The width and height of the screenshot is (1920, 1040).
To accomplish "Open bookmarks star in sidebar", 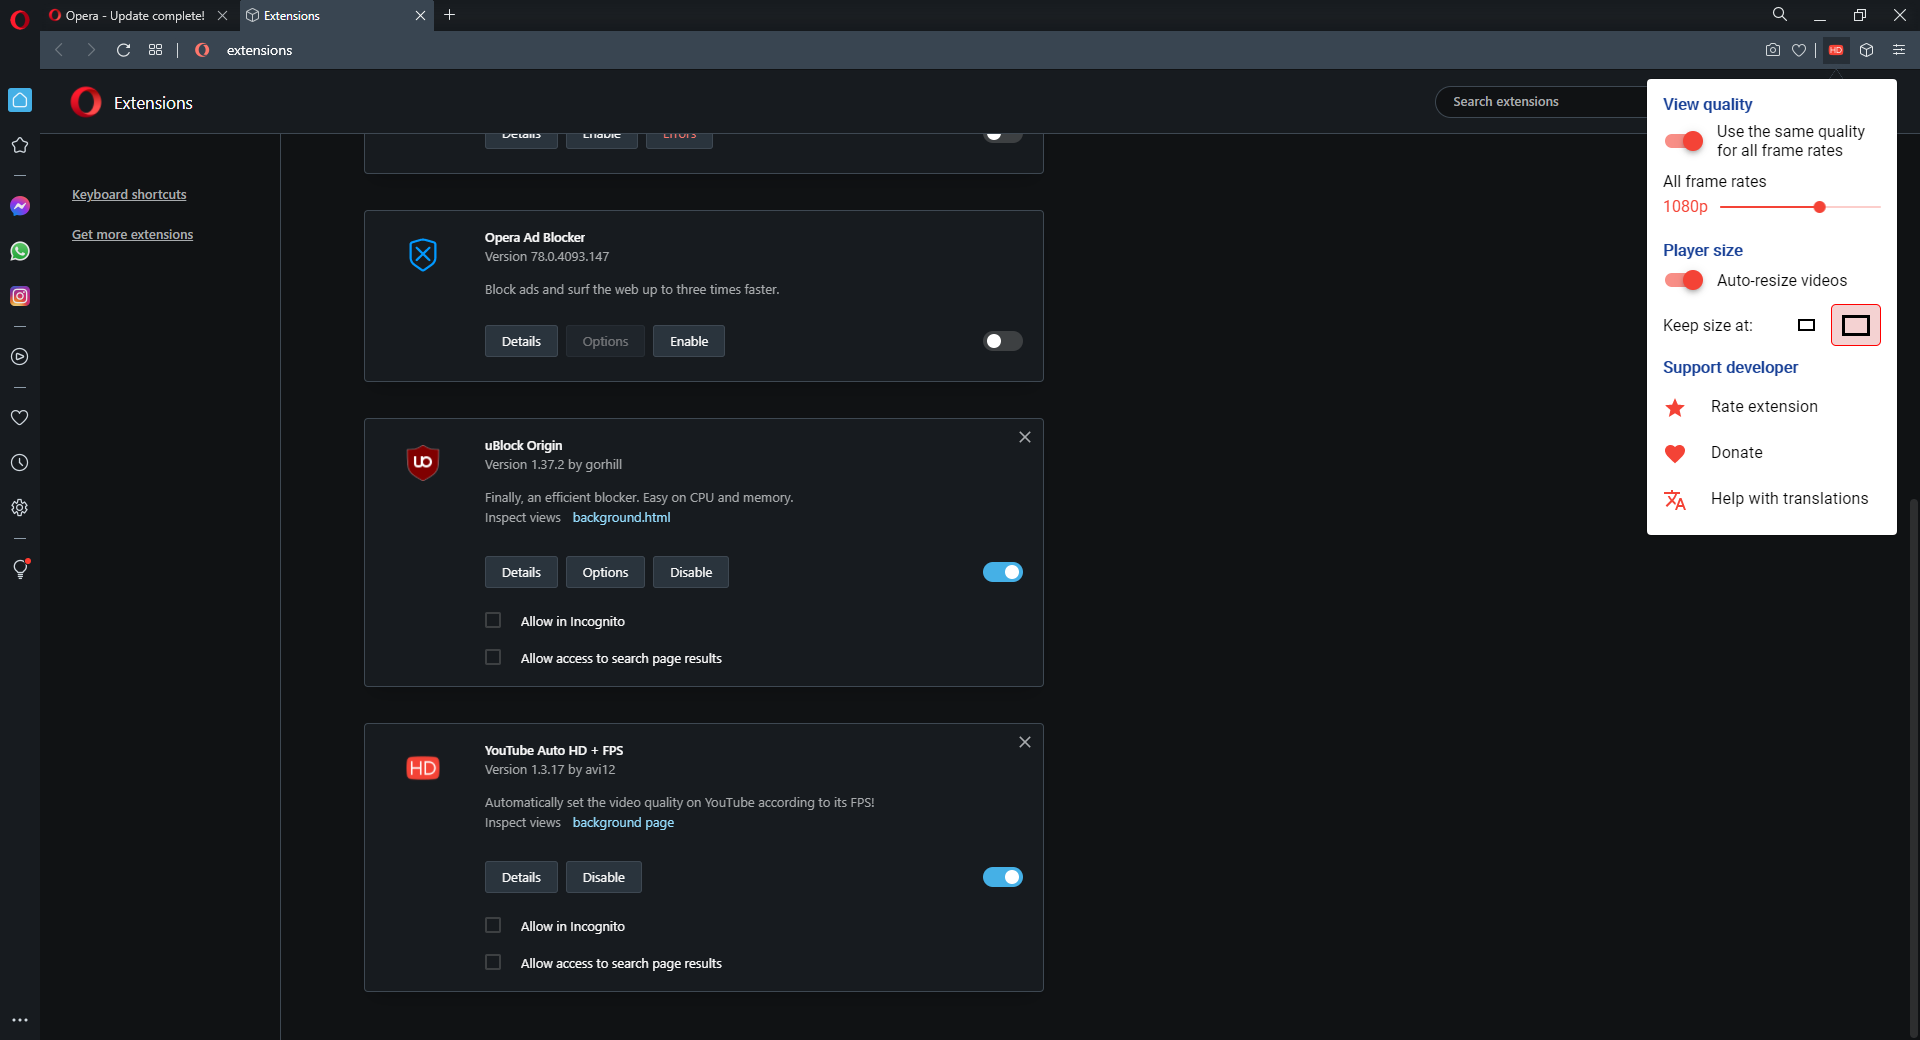I will coord(20,146).
